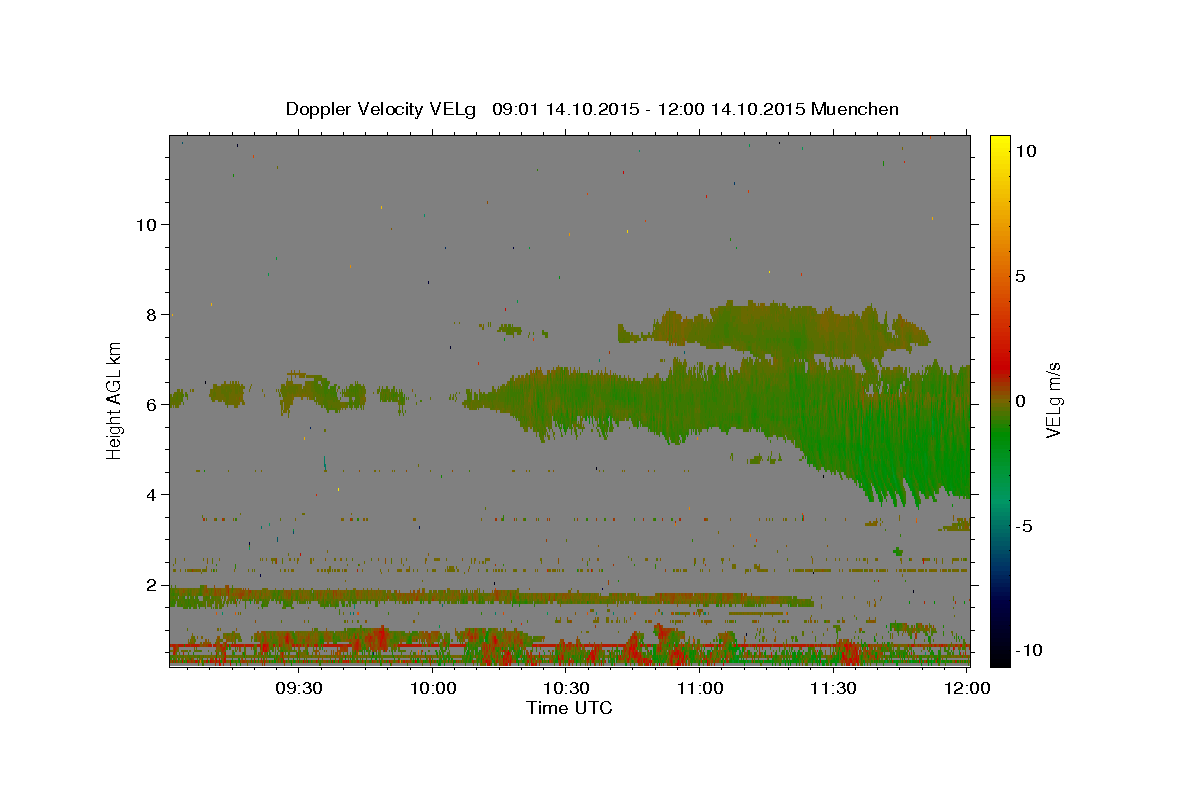Click the height tick label 8
The height and width of the screenshot is (800, 1200).
pos(153,315)
